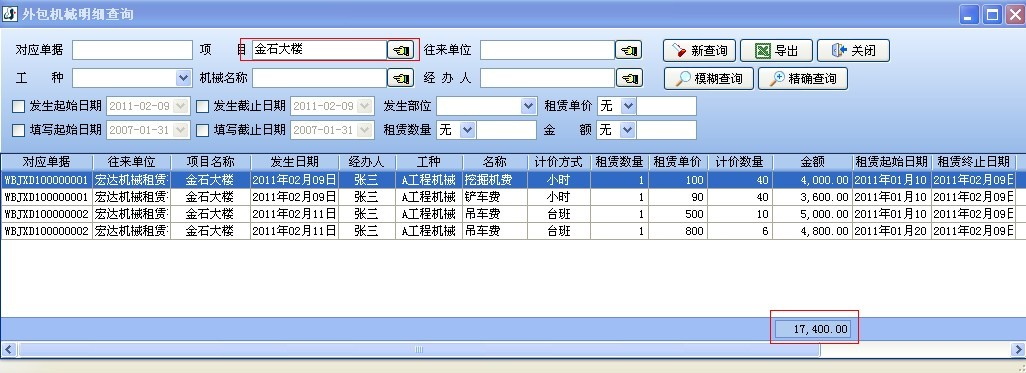Select the 铲车费 row name cell
The height and width of the screenshot is (373, 1026).
click(x=495, y=197)
